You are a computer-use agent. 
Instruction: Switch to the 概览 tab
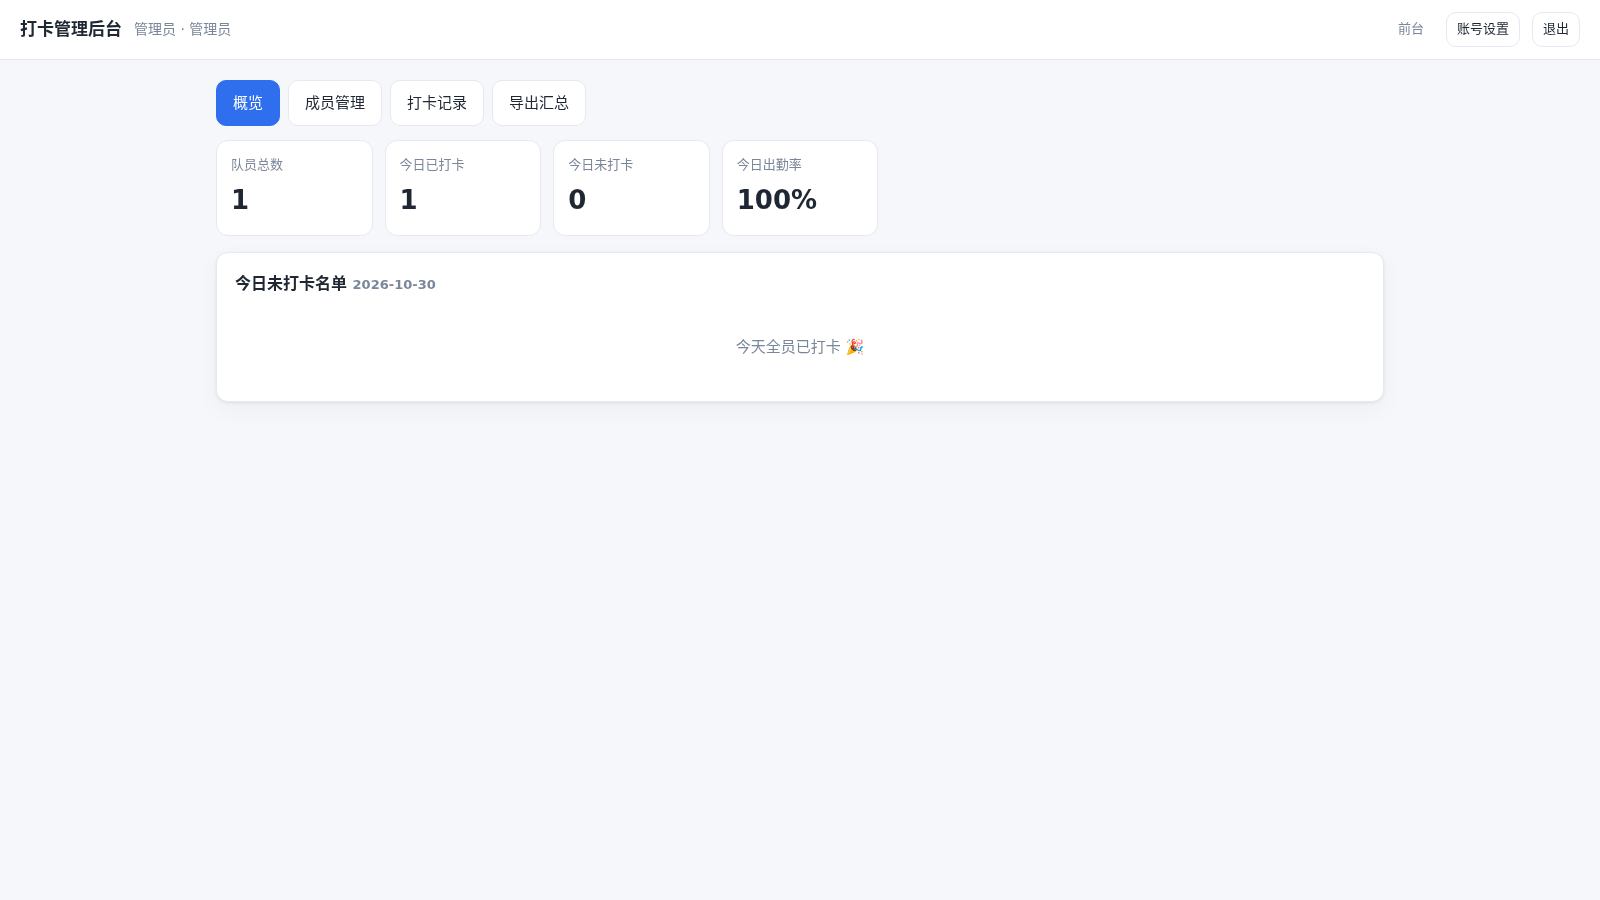[x=248, y=103]
